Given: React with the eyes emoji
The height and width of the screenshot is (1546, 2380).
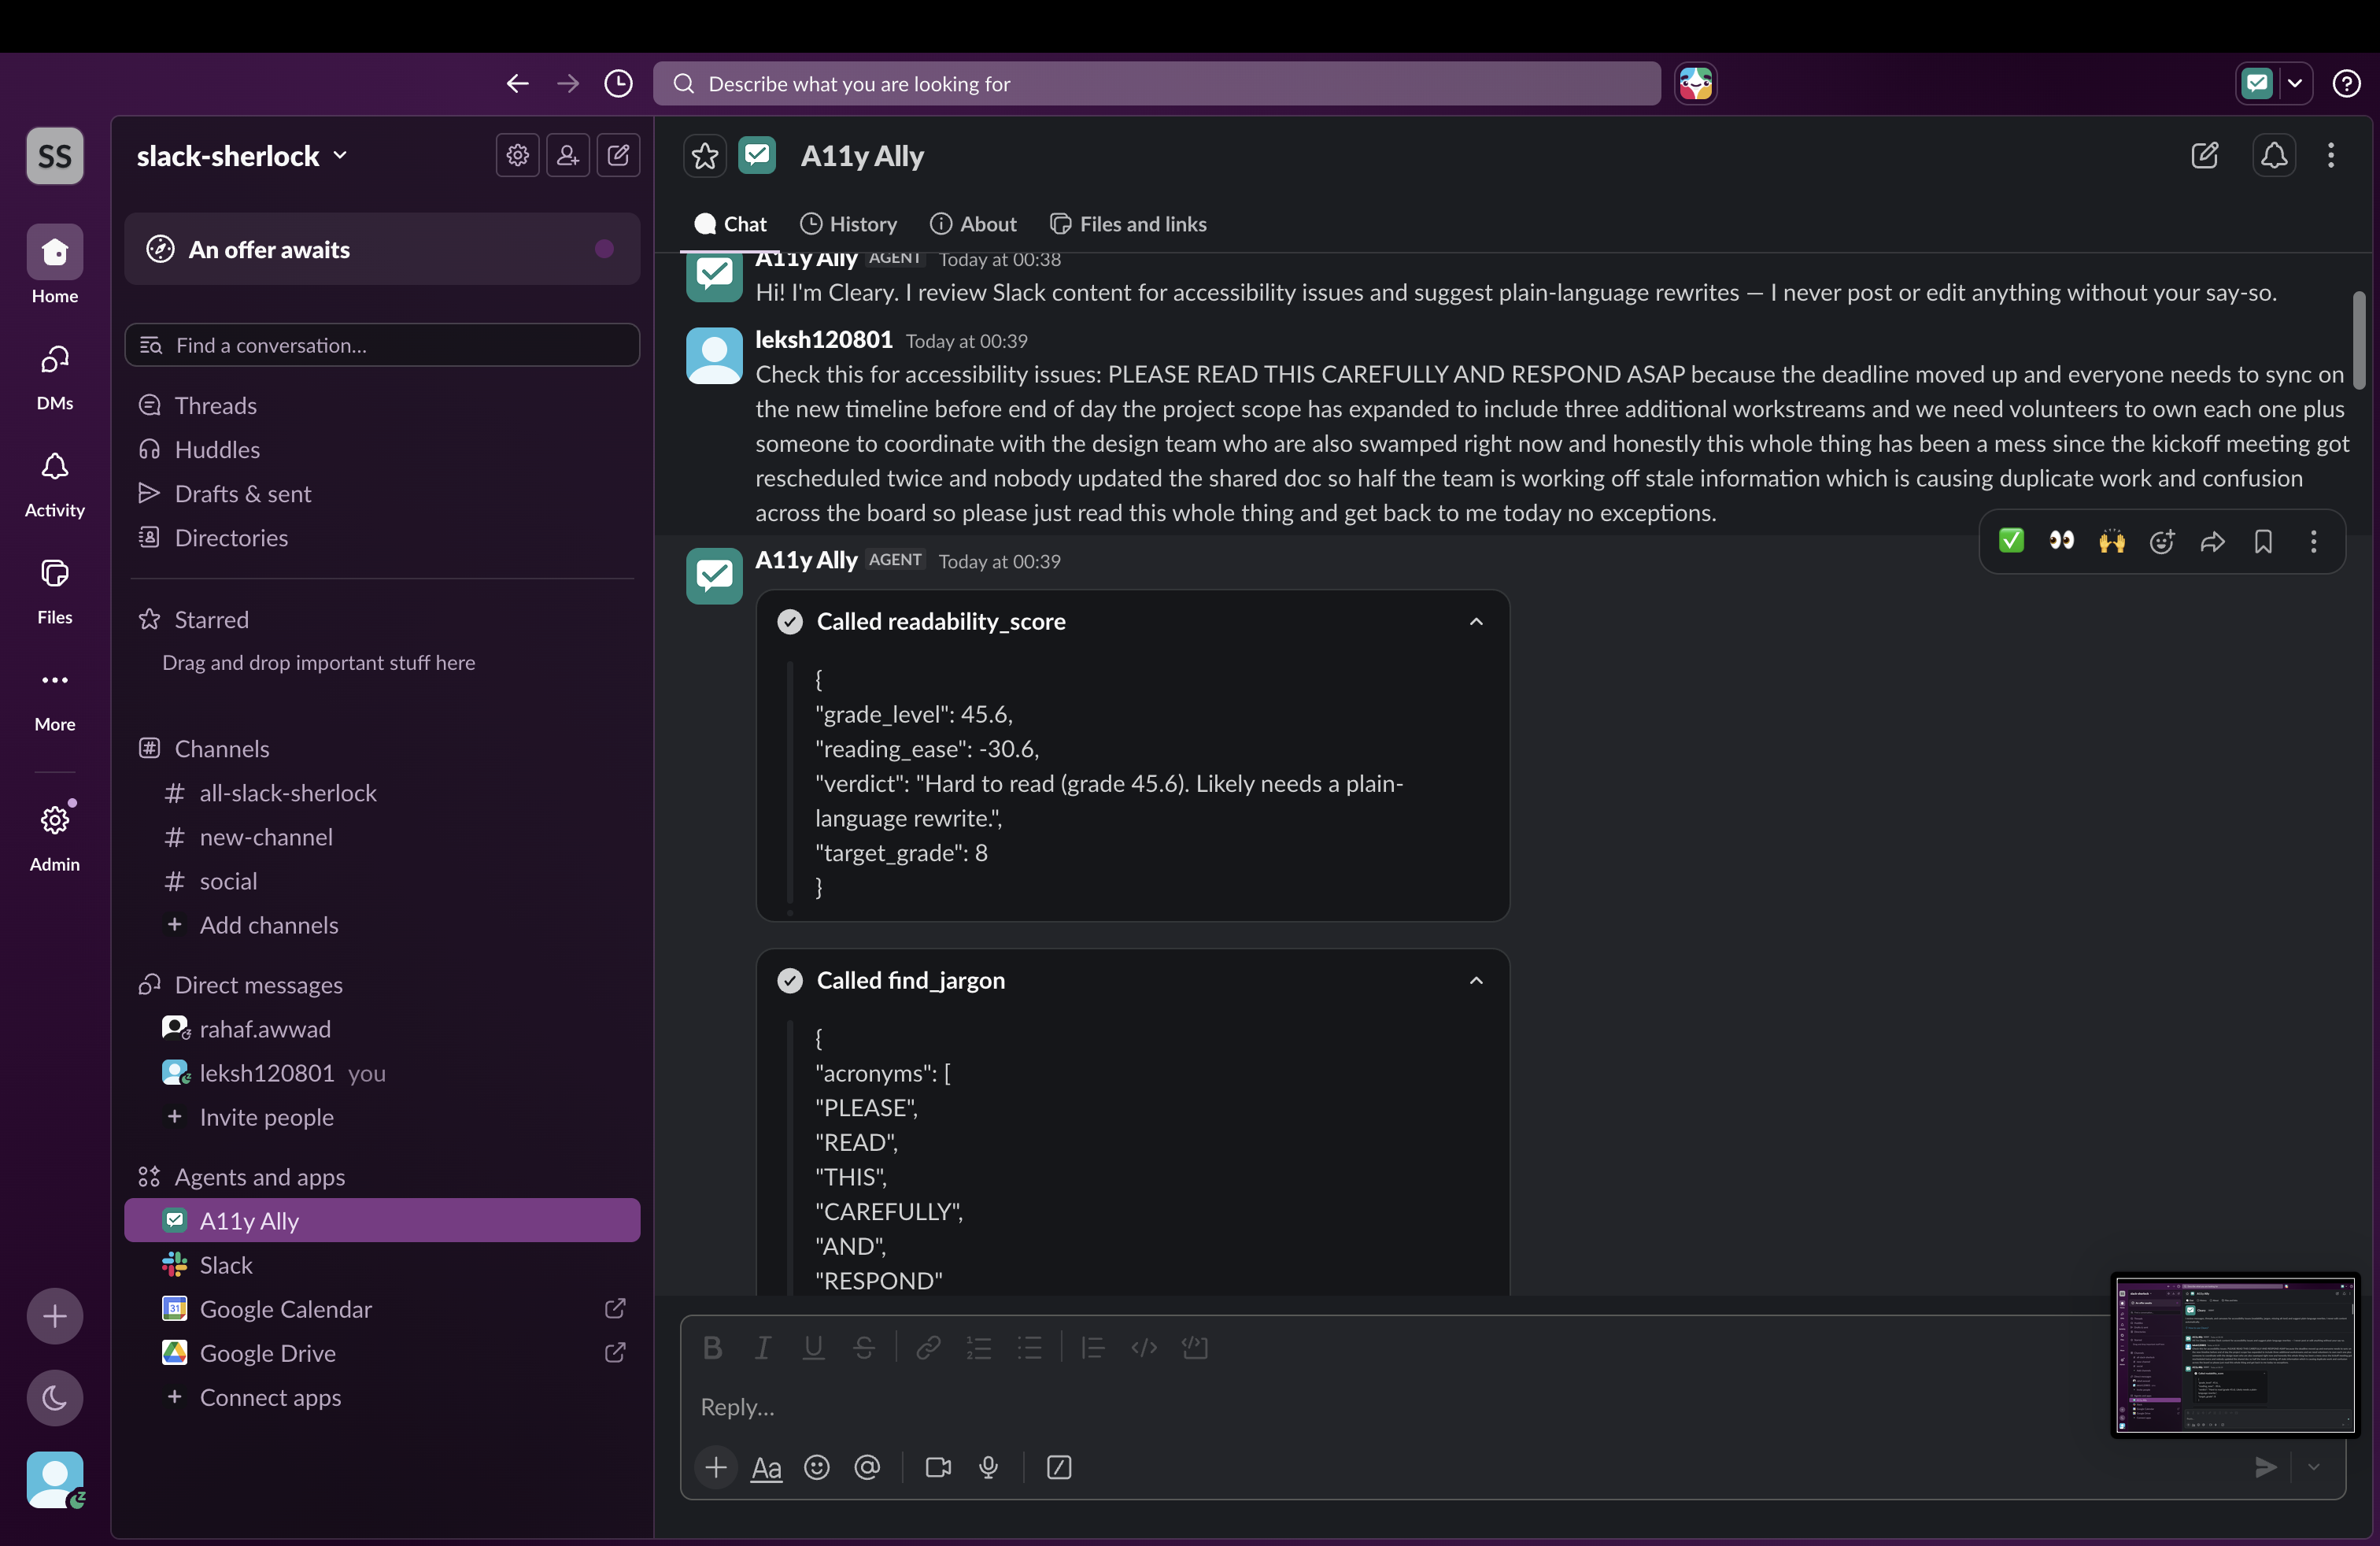Looking at the screenshot, I should click(2061, 541).
